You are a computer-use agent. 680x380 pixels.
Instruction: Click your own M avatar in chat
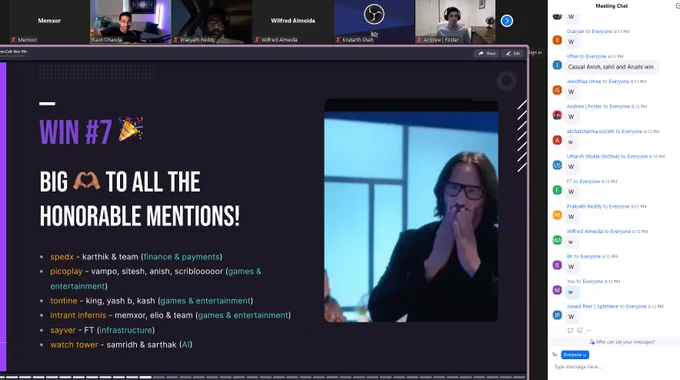click(557, 290)
